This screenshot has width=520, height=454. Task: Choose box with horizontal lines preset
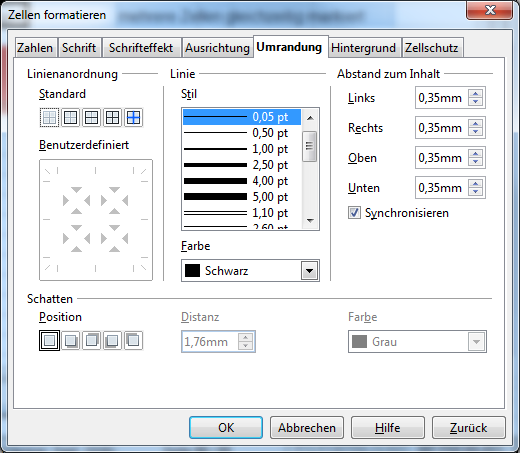coord(91,118)
